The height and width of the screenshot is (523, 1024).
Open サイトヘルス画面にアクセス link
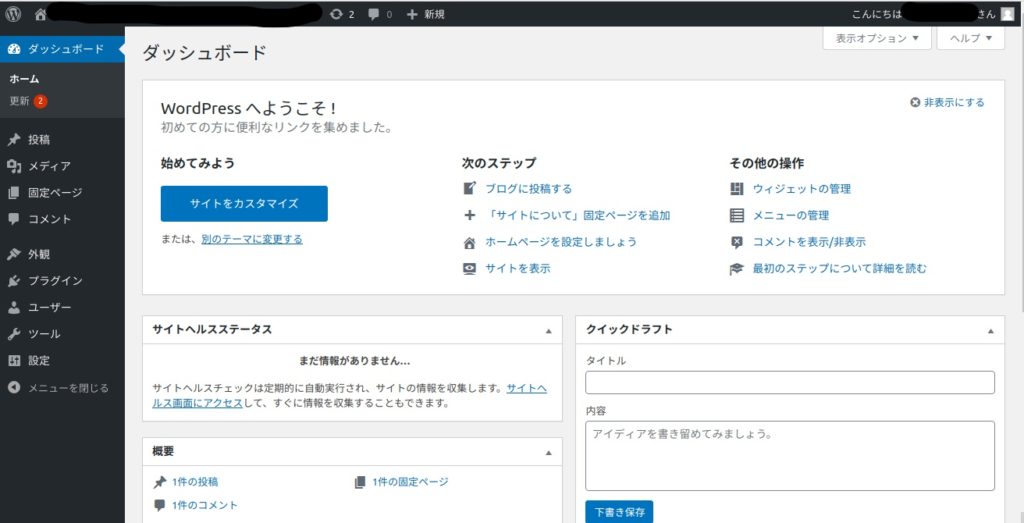coord(349,396)
